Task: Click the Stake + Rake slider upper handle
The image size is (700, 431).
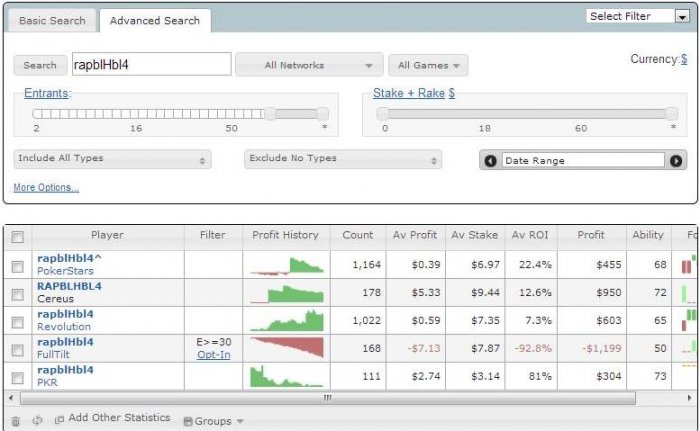Action: (x=672, y=114)
